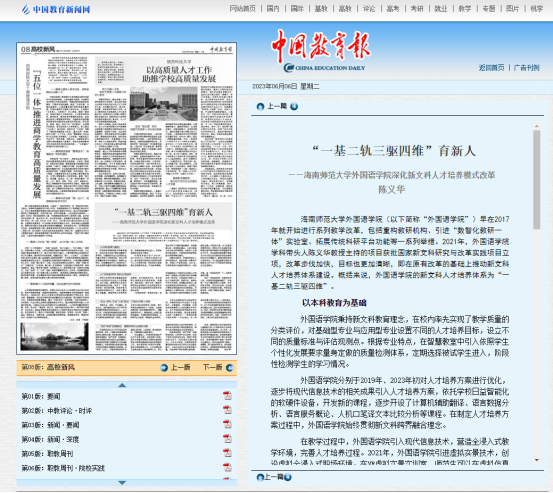The width and height of the screenshot is (553, 493).
Task: Go to previous page via 上一版
Action: [181, 368]
